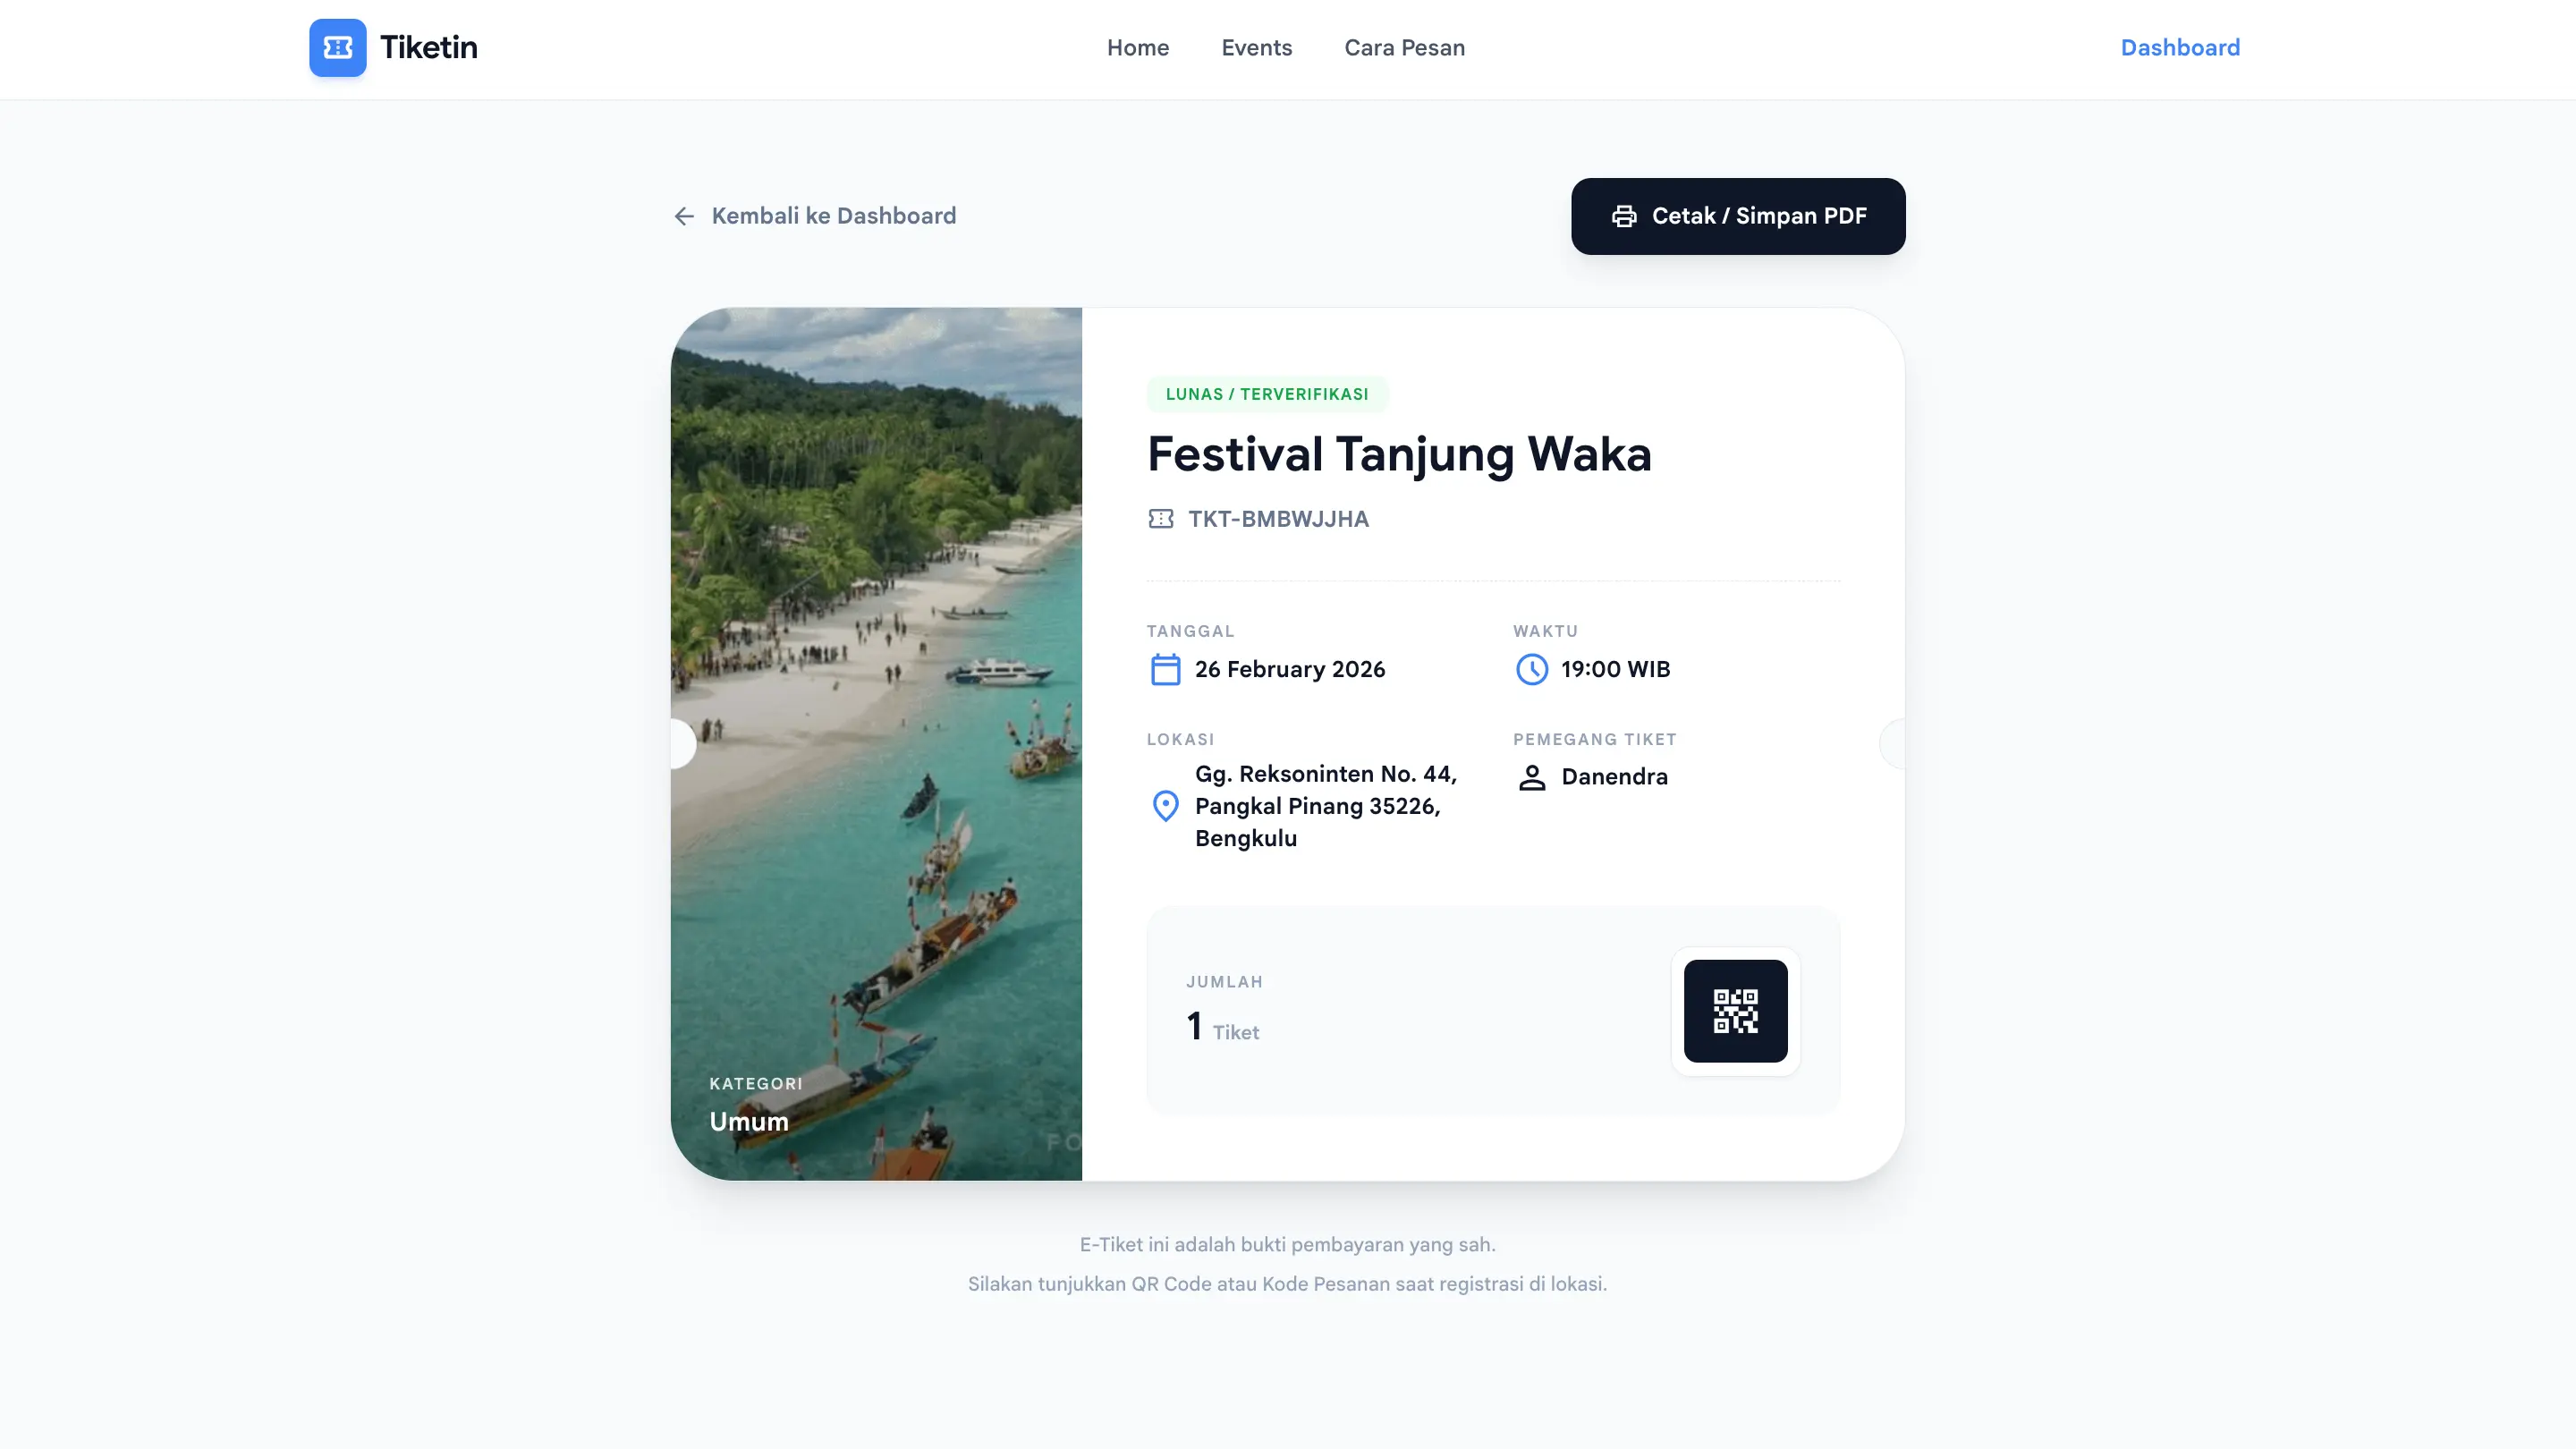Open the Cara Pesan menu item
2576x1449 pixels.
click(x=1404, y=48)
